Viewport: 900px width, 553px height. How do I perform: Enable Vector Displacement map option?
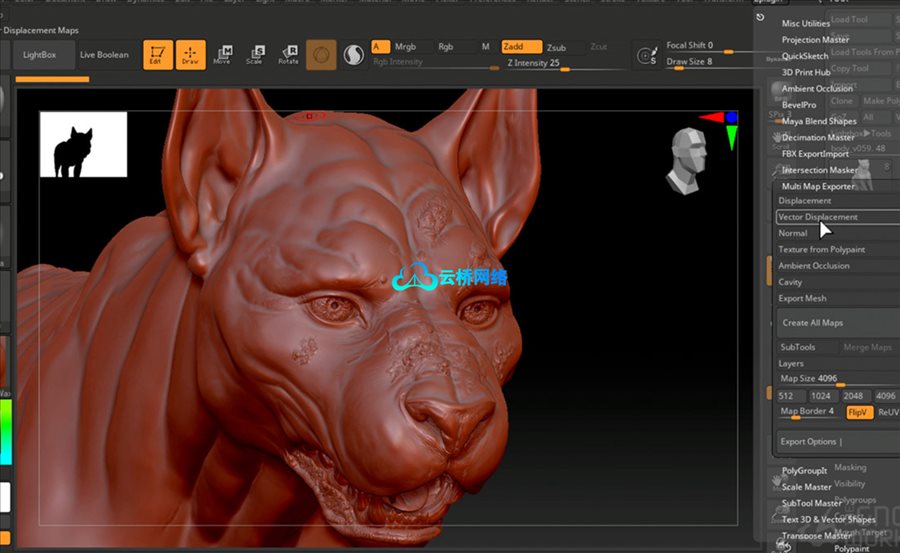pyautogui.click(x=818, y=217)
